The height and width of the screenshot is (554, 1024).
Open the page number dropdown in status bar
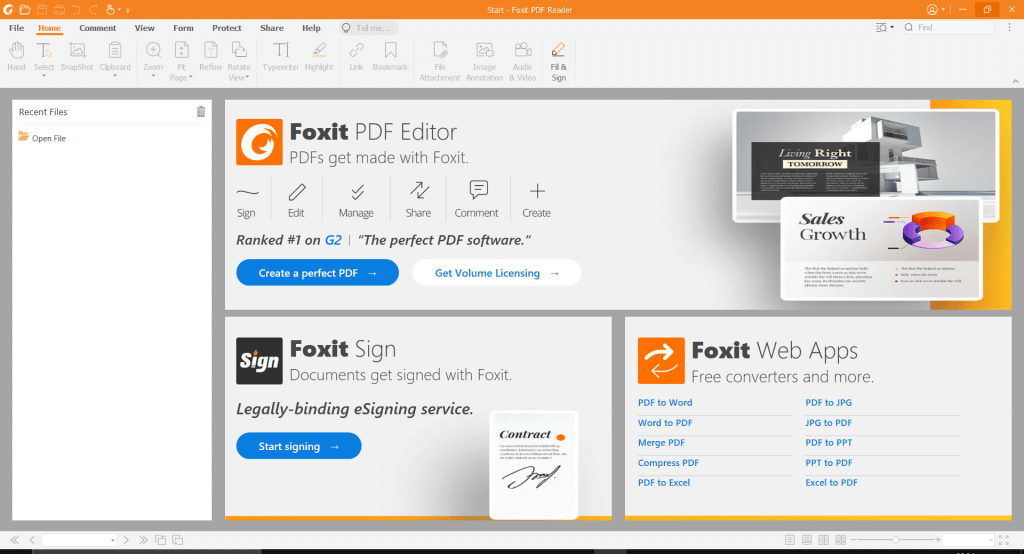(112, 540)
